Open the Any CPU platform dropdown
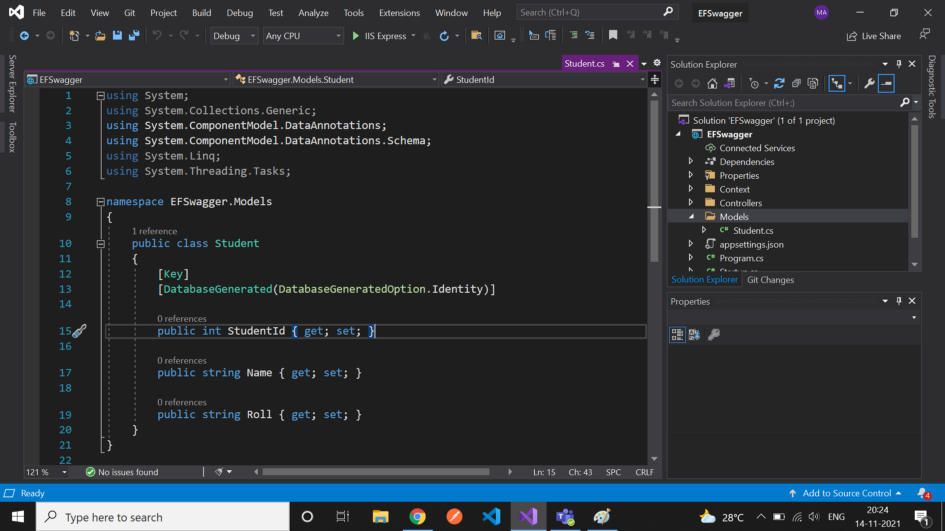The height and width of the screenshot is (531, 945). point(303,36)
